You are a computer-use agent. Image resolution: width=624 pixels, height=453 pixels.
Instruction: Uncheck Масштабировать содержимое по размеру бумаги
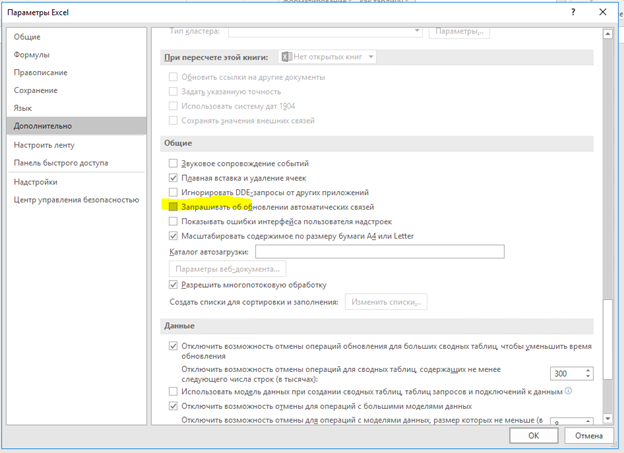pyautogui.click(x=173, y=236)
